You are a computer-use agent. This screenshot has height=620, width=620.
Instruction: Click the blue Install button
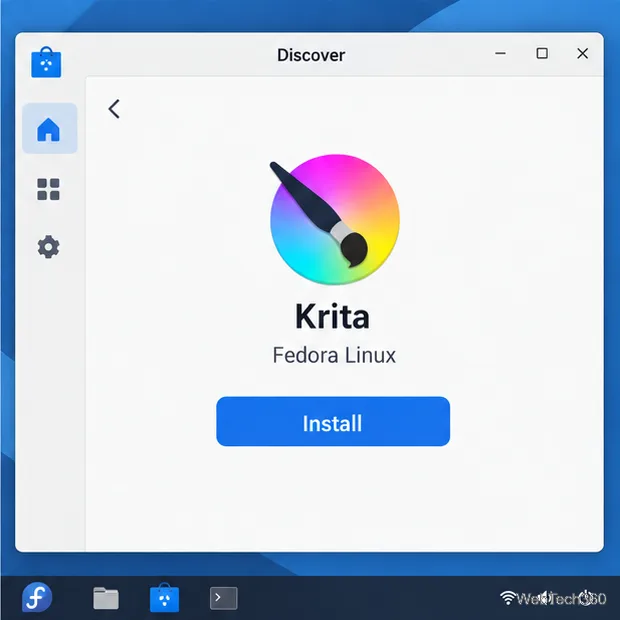pos(333,422)
